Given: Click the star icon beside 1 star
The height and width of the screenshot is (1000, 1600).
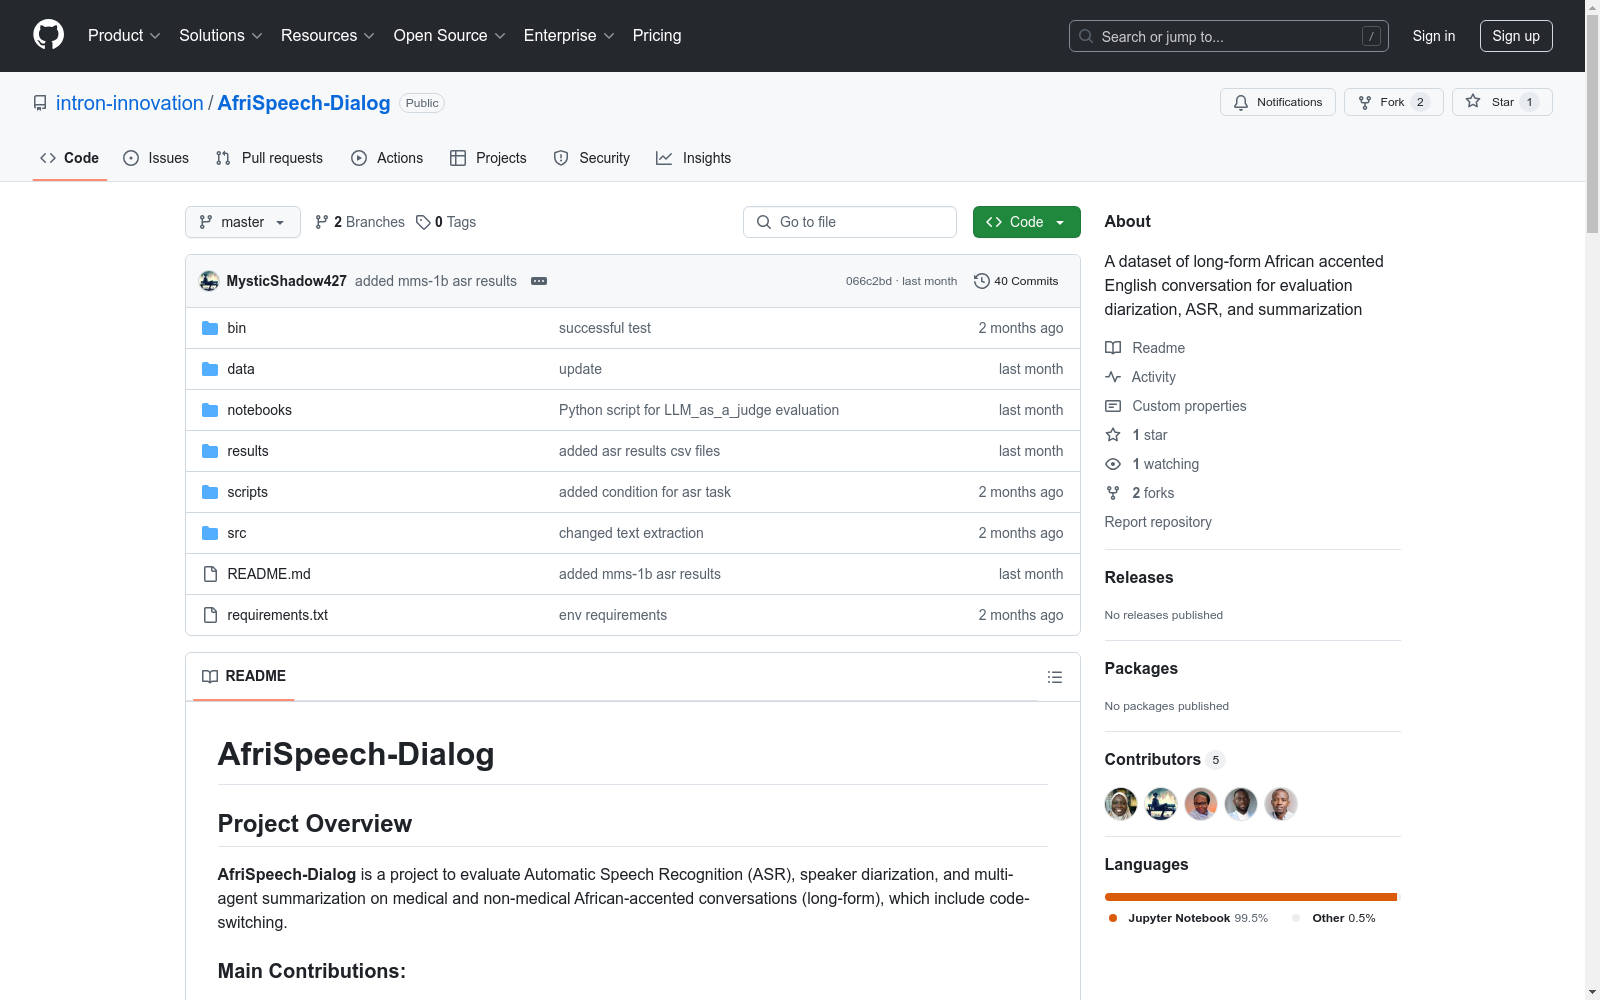Looking at the screenshot, I should pos(1113,435).
